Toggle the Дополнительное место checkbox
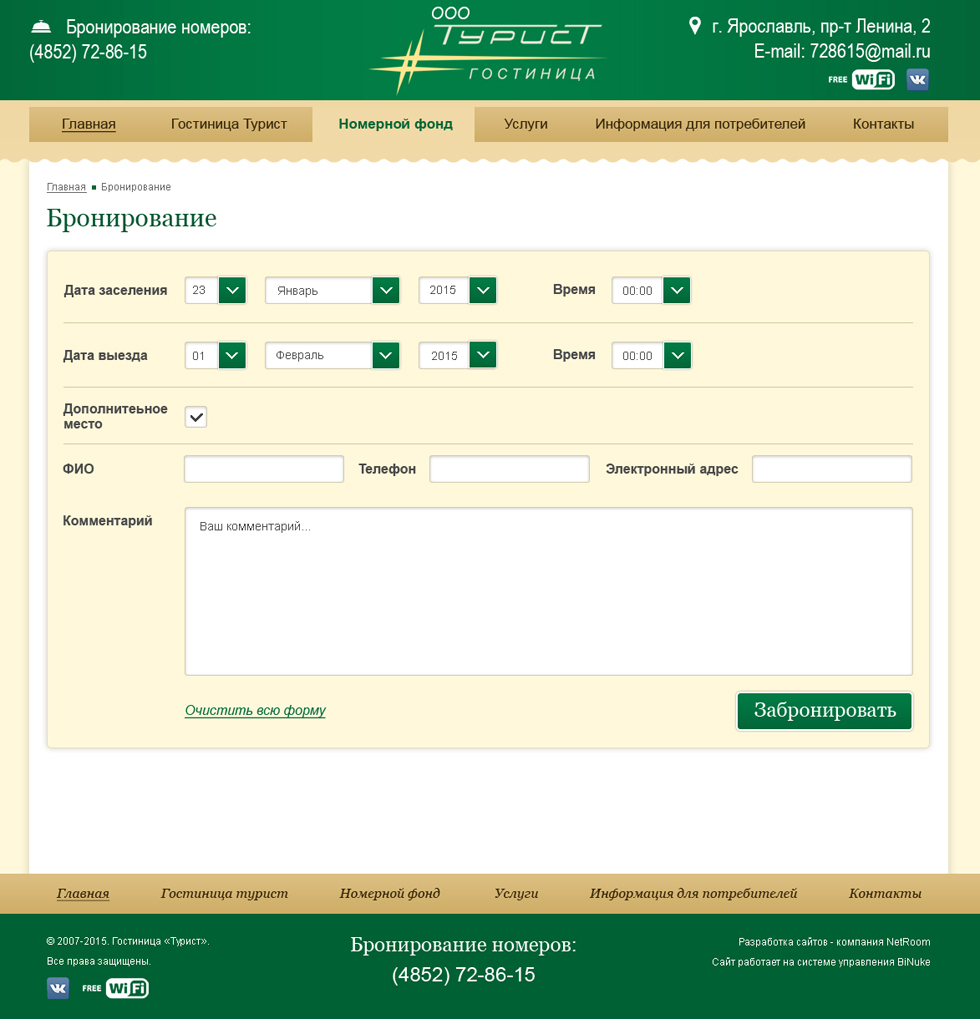 coord(196,417)
